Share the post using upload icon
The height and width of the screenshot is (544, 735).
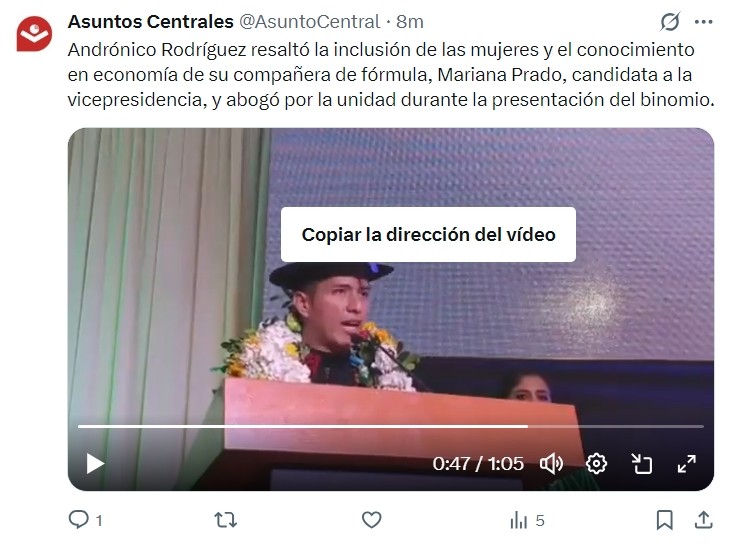tap(704, 520)
